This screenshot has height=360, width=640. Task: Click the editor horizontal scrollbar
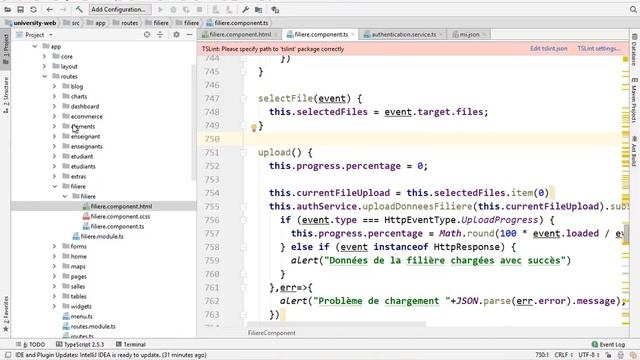(336, 324)
